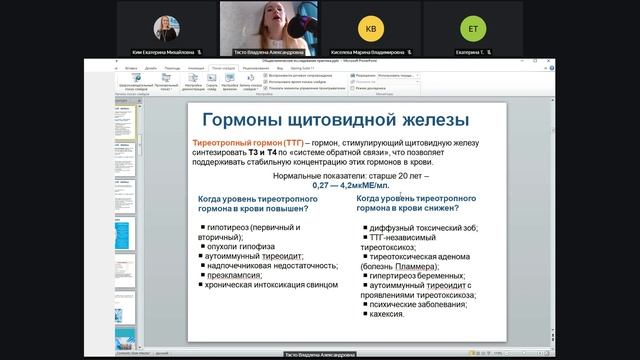Image resolution: width=640 pixels, height=360 pixels.
Task: Click the KB avatar of Киселева Марина
Action: click(x=371, y=29)
